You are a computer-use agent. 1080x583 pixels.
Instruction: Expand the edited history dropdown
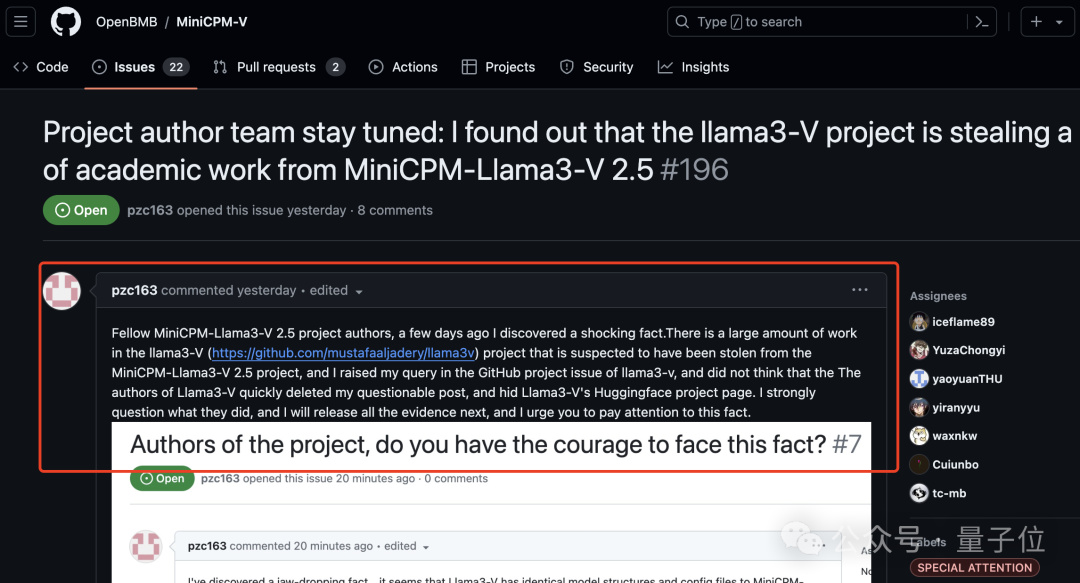(x=359, y=291)
